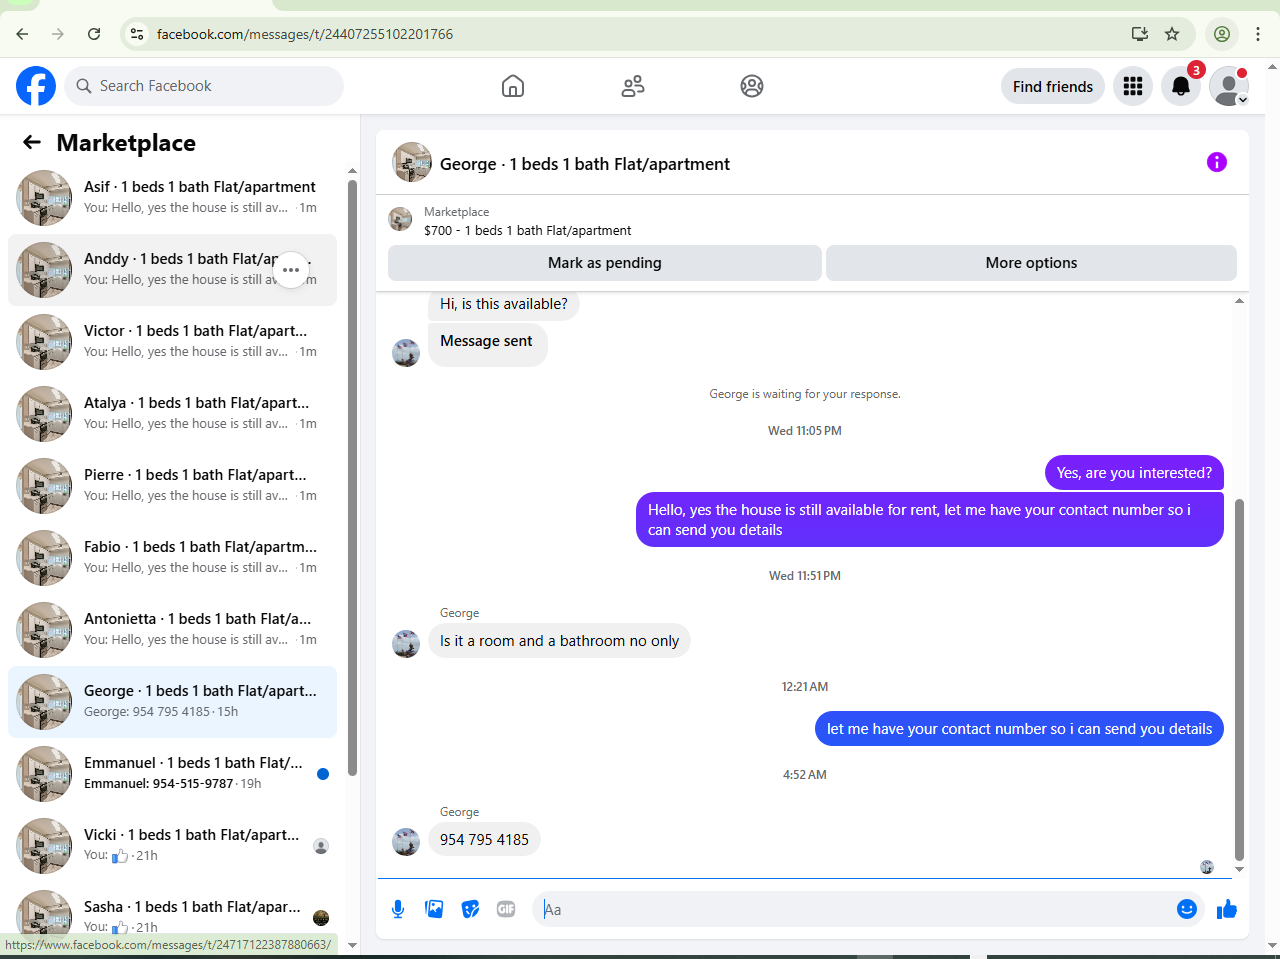Open Atalya's apartment conversation

pos(172,414)
